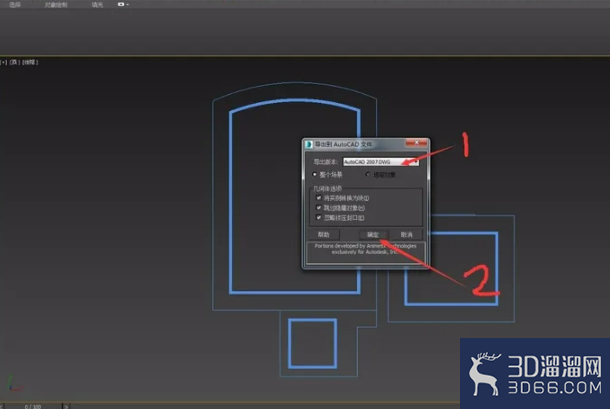The height and width of the screenshot is (409, 610).
Task: Close the 导出到 AutoCAD 文件 dialog
Action: coord(416,143)
